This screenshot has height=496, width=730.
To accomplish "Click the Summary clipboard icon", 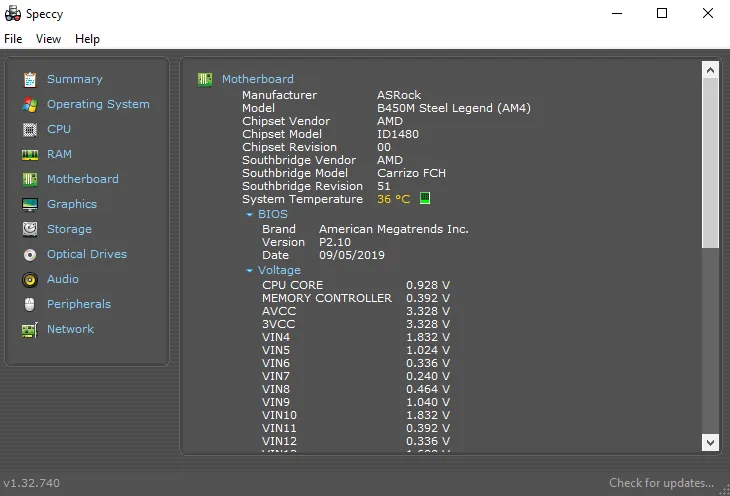I will click(x=30, y=80).
